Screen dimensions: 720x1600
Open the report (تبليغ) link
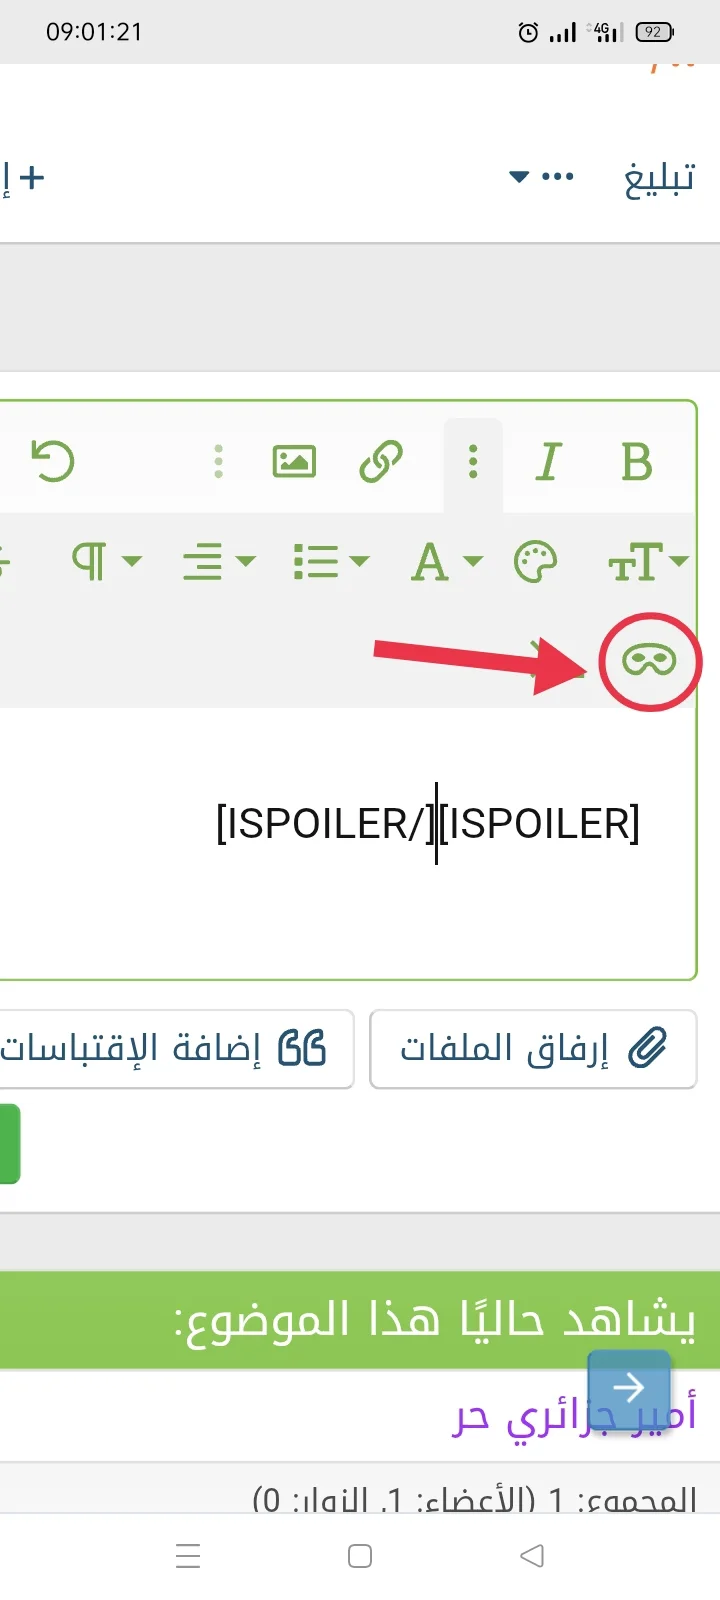coord(659,178)
